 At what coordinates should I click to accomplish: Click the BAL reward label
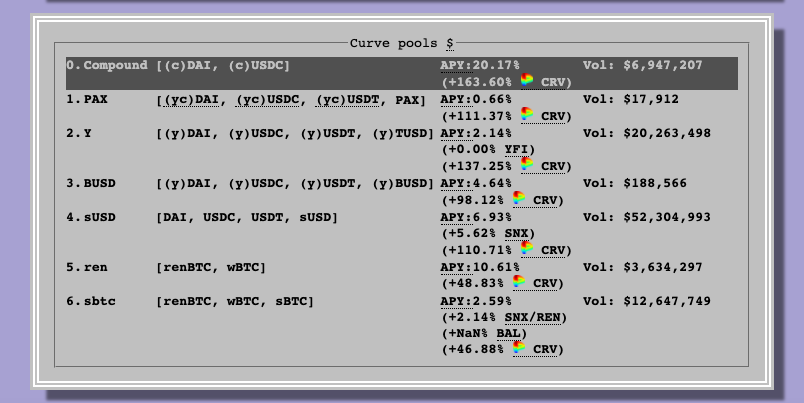pyautogui.click(x=508, y=333)
